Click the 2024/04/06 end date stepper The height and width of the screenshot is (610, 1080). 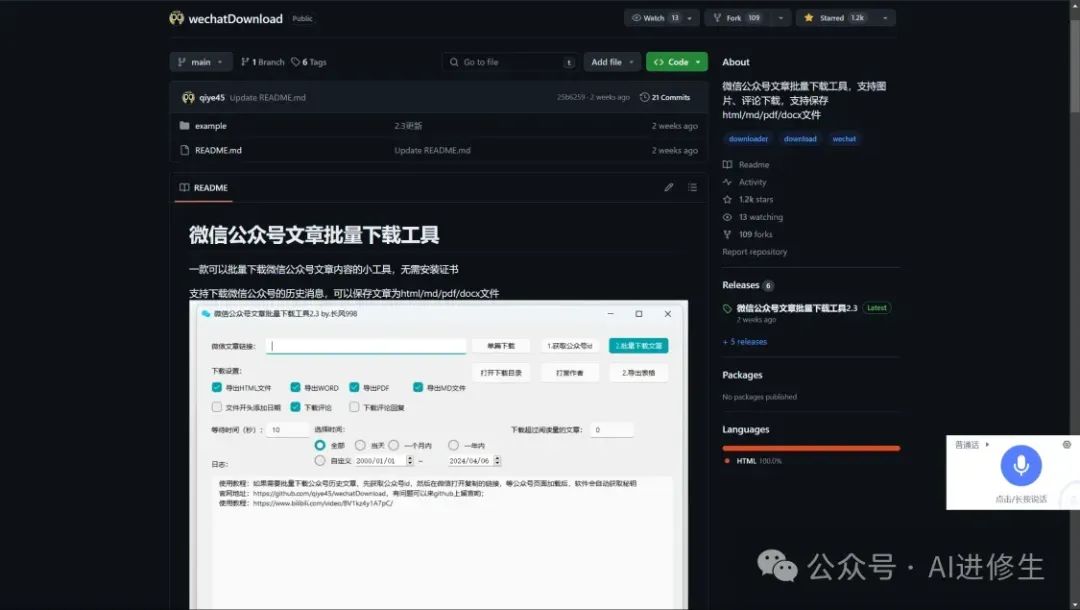click(497, 461)
